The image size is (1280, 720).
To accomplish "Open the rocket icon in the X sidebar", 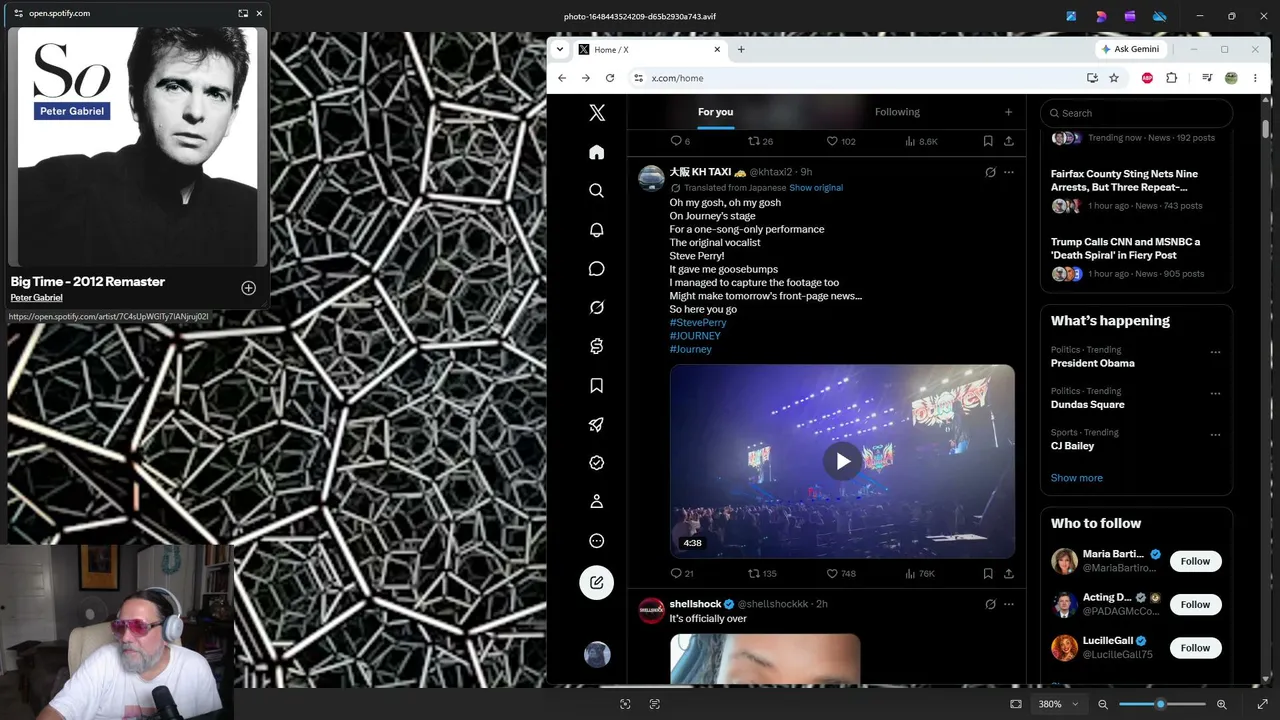I will coord(597,425).
